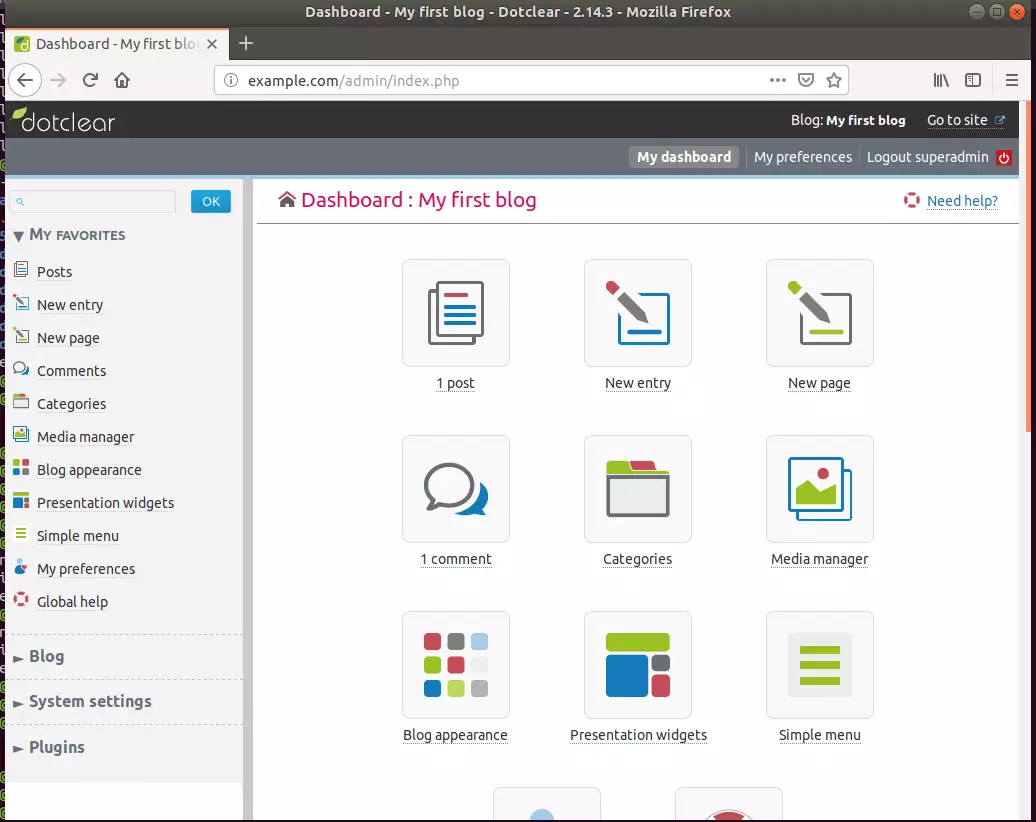
Task: Click the Global help sidebar link
Action: [72, 603]
